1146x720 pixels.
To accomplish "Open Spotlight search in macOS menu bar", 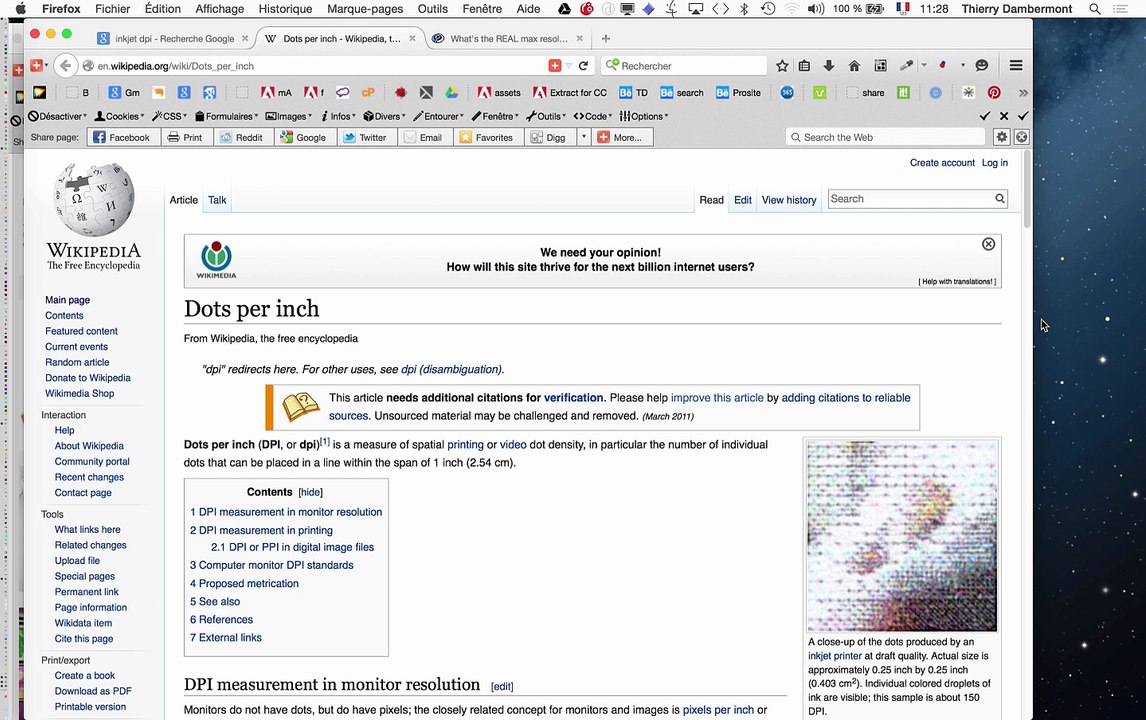I will 1095,9.
